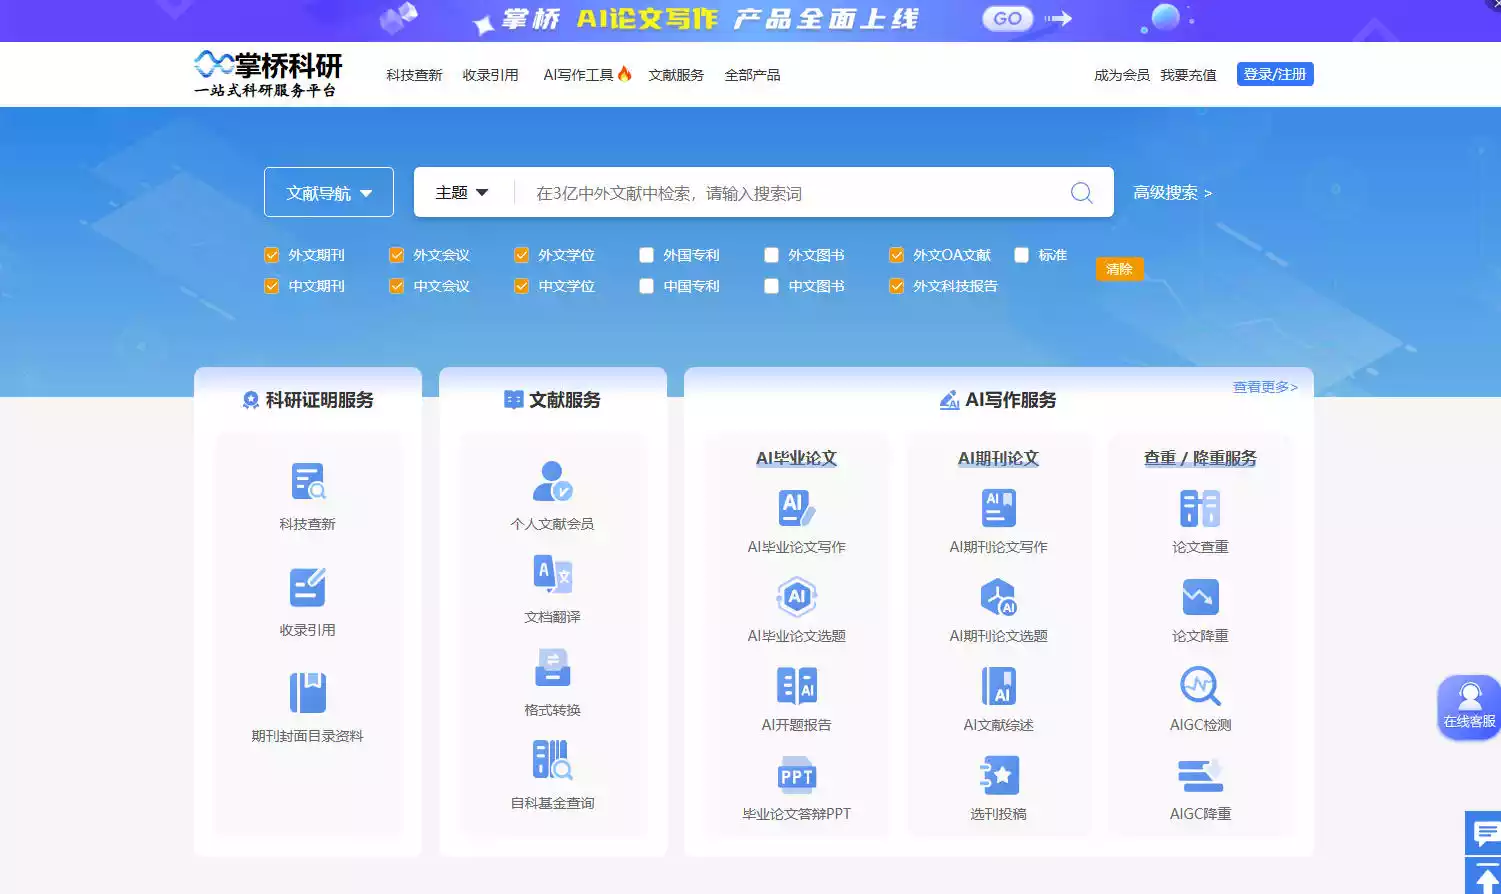Expand the 文献导航 dropdown

pos(329,192)
